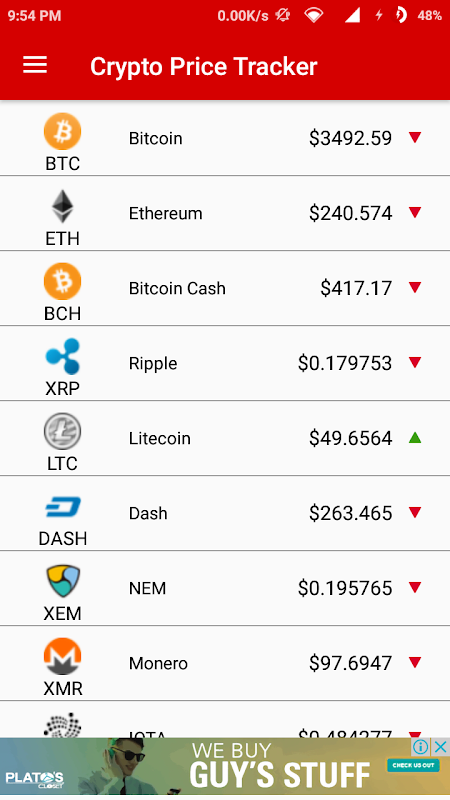Select the Bitcoin price $3492.59
This screenshot has width=450, height=800.
pyautogui.click(x=351, y=138)
